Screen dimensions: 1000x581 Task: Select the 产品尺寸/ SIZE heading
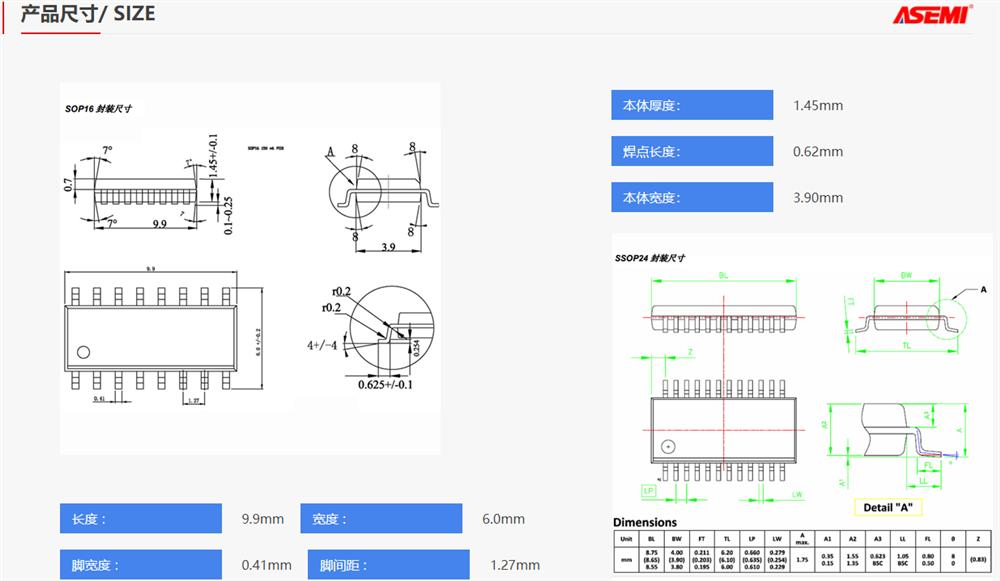(x=87, y=13)
